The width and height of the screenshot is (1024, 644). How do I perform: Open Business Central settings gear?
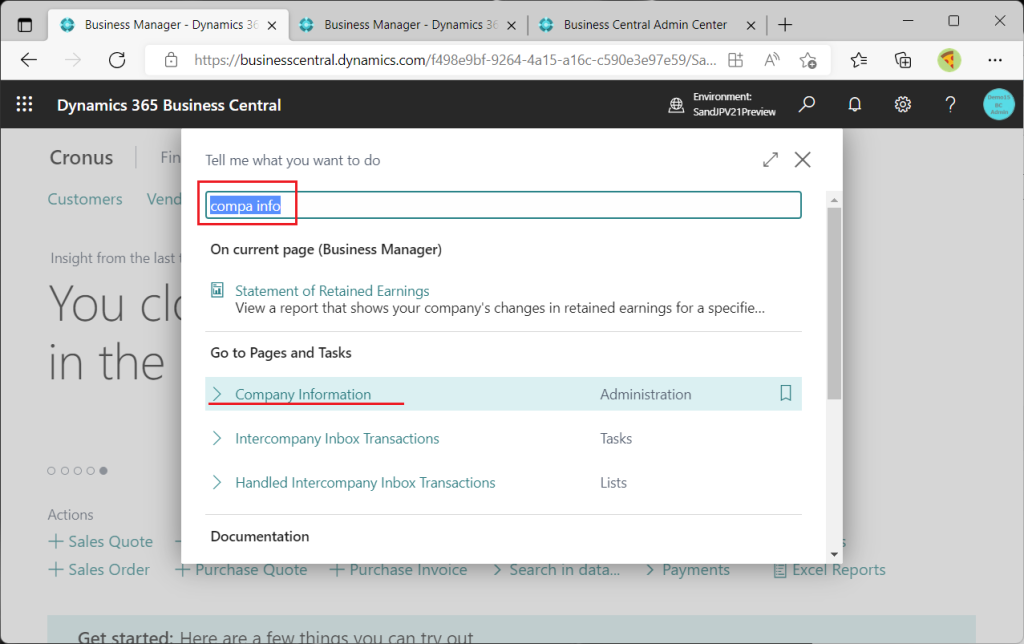[903, 105]
